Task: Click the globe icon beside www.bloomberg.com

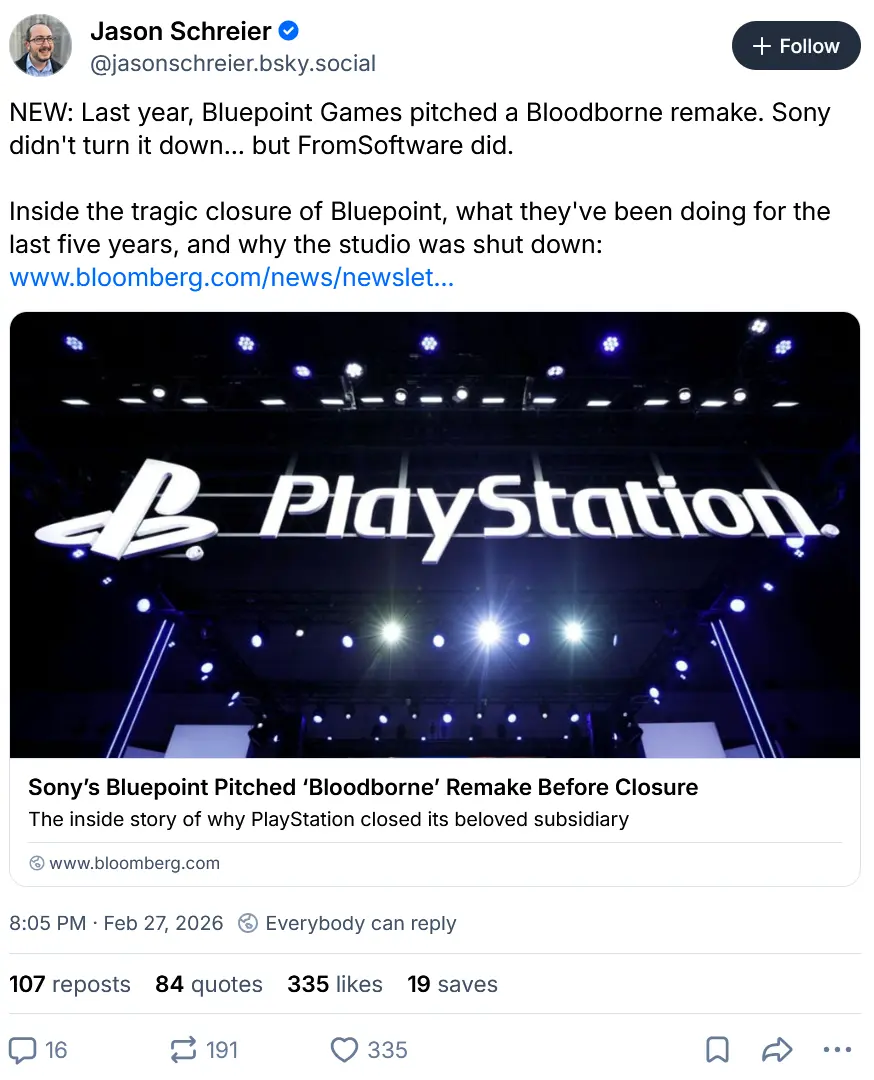Action: pos(37,863)
